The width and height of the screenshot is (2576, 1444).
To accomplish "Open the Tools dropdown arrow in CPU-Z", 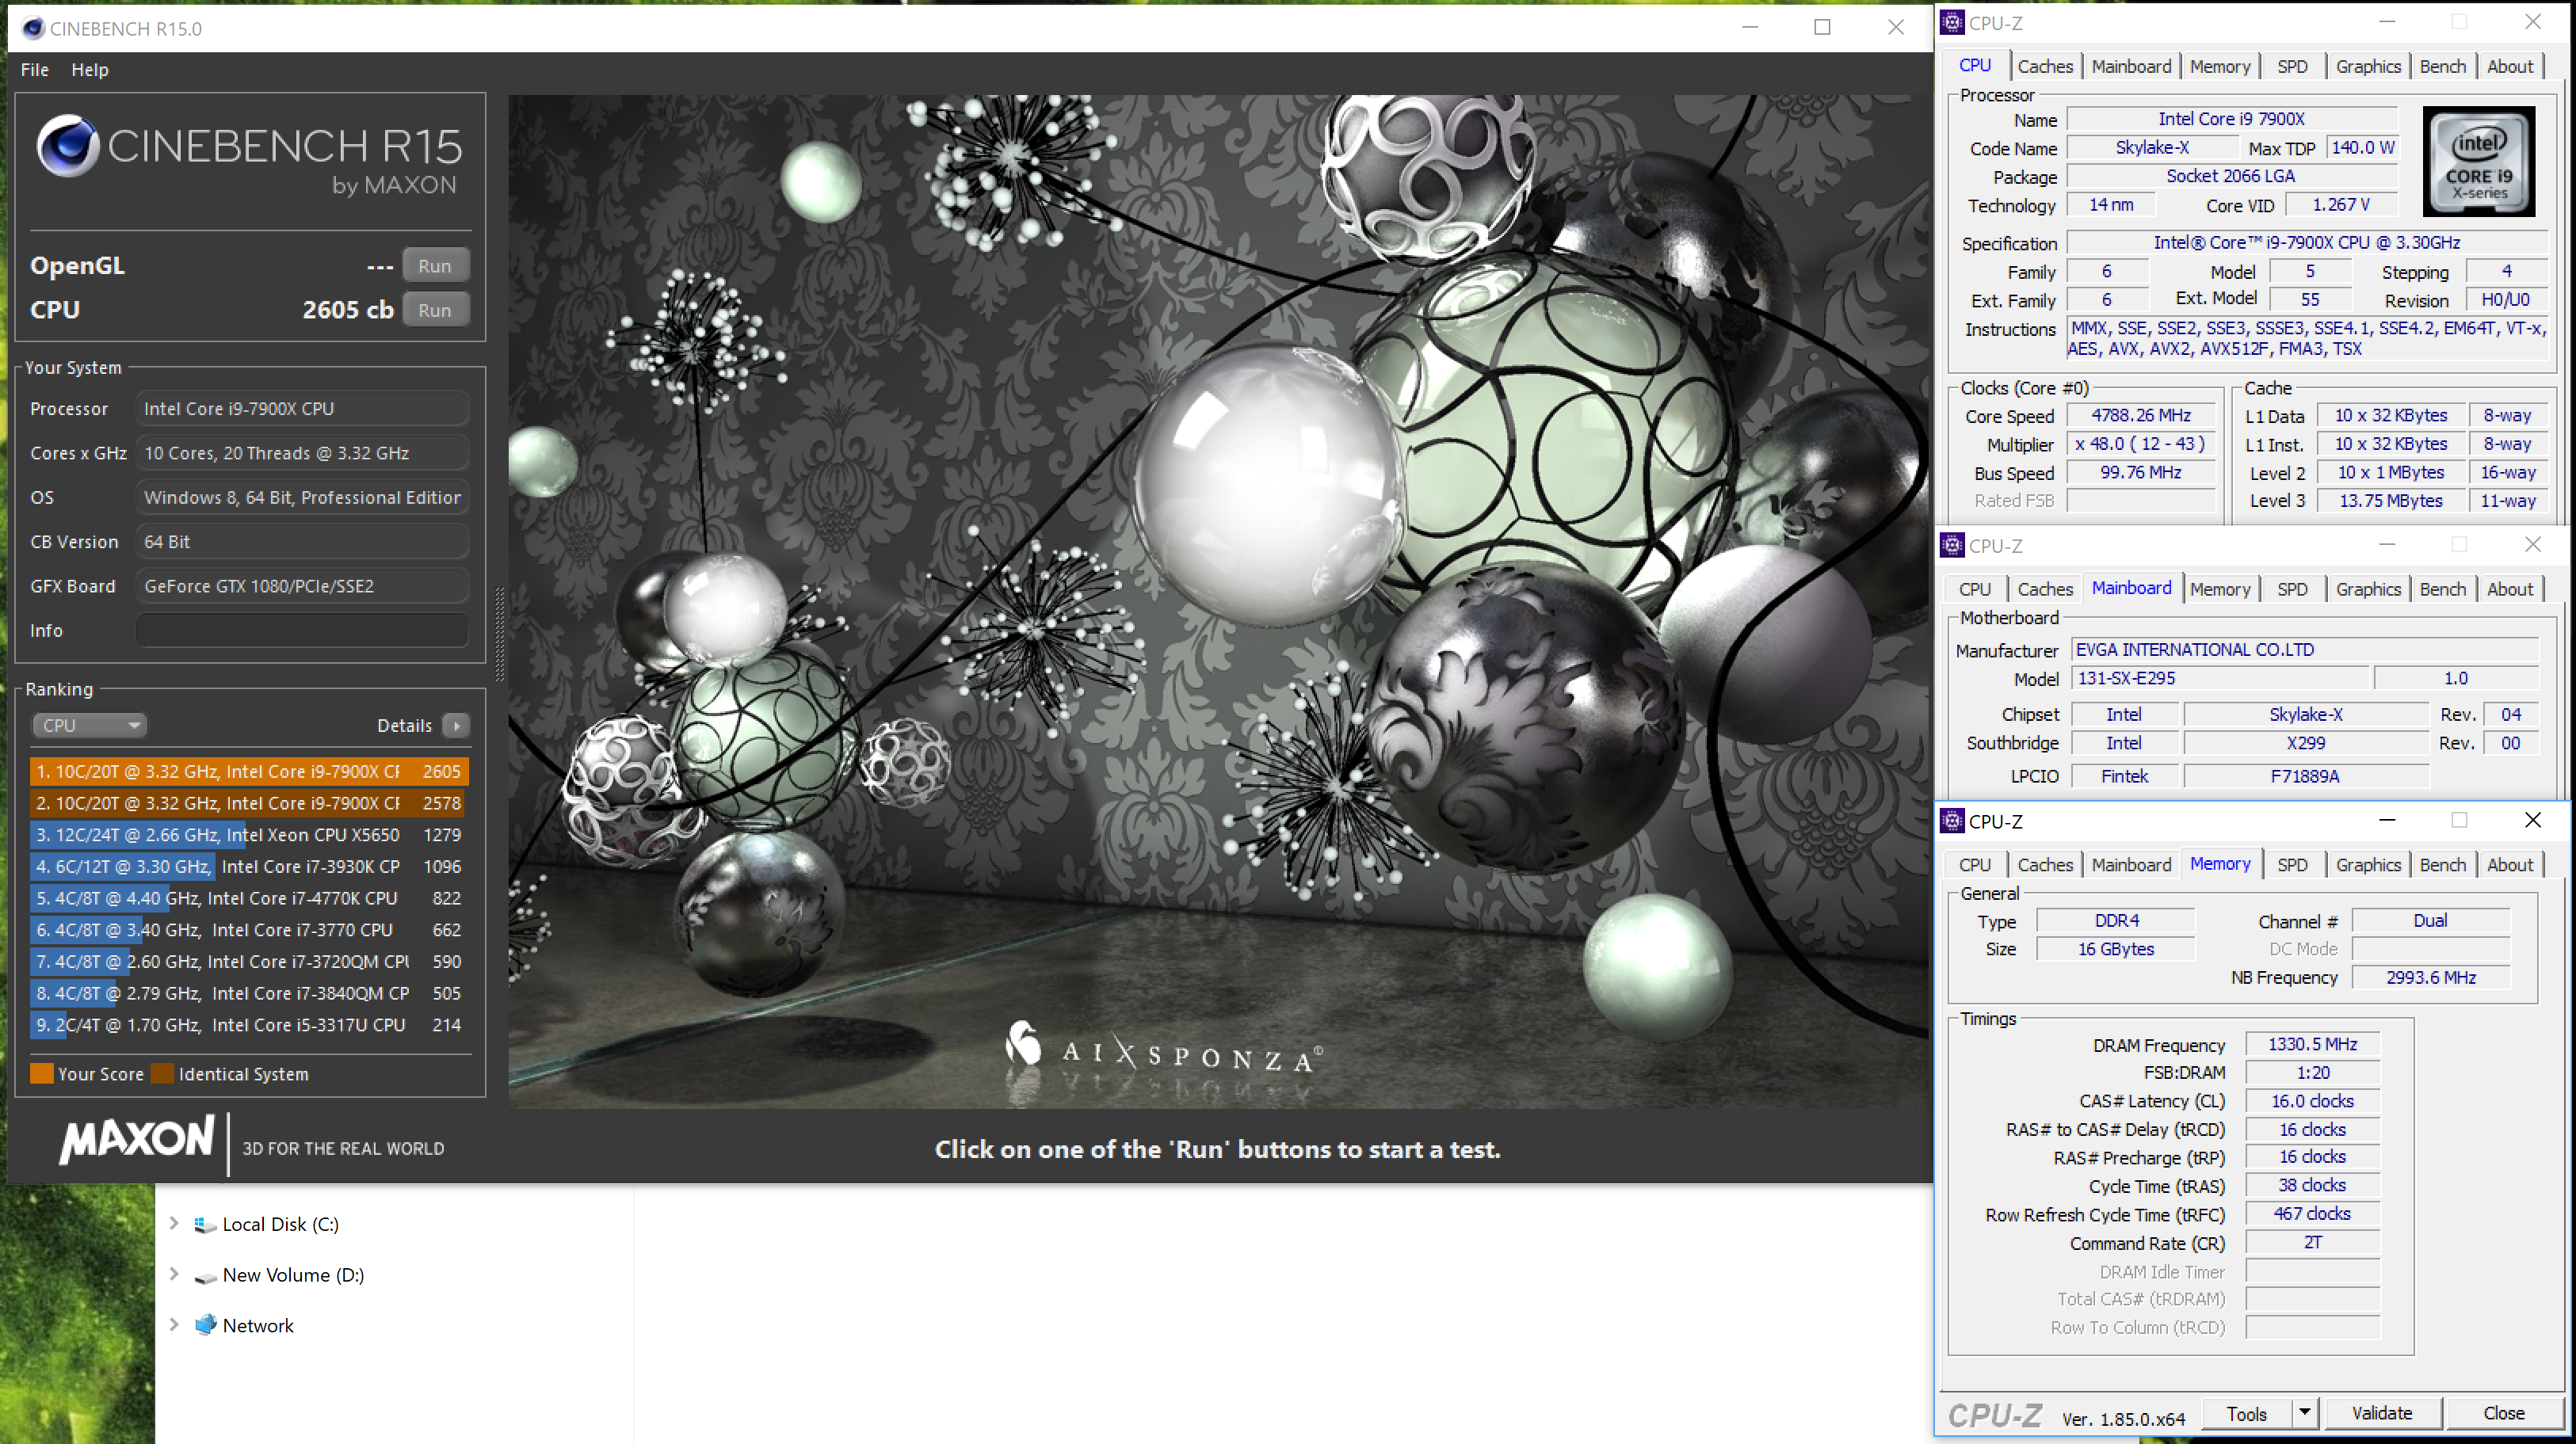I will pos(2305,1414).
